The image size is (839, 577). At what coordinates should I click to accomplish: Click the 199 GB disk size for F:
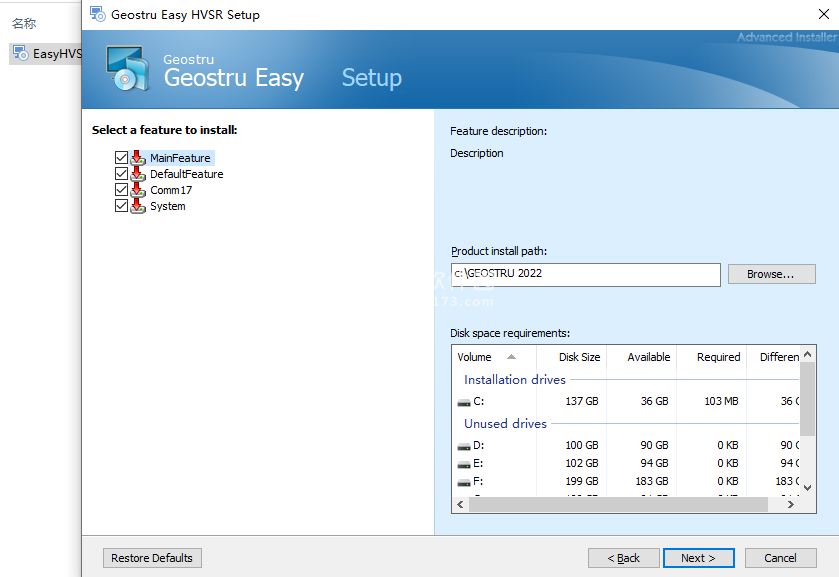pos(582,481)
